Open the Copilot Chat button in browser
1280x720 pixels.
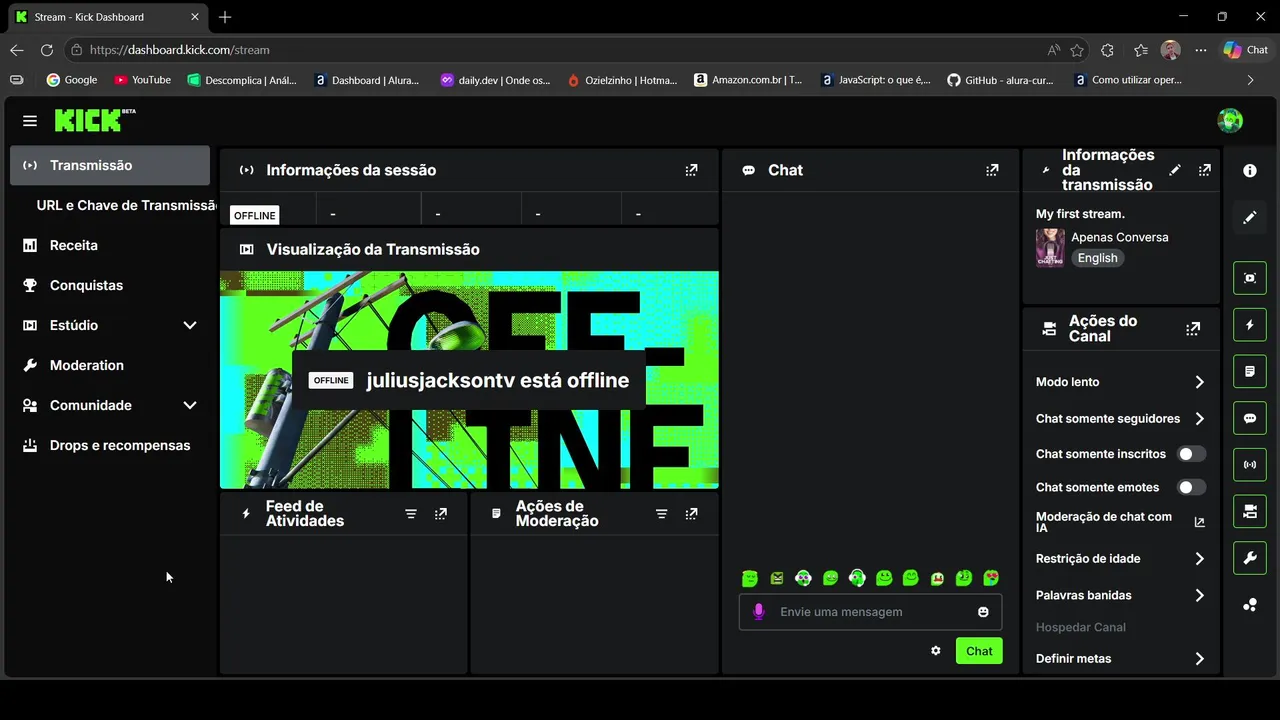click(1246, 50)
